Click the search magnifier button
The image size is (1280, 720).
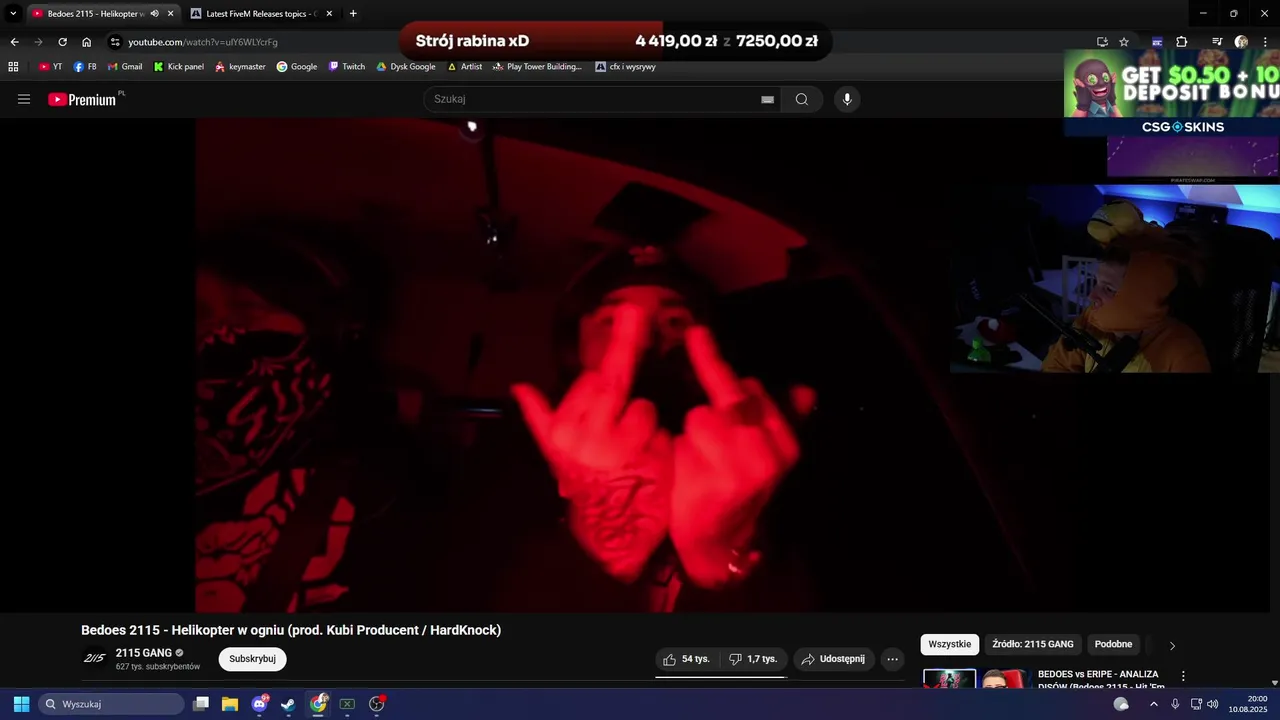802,99
